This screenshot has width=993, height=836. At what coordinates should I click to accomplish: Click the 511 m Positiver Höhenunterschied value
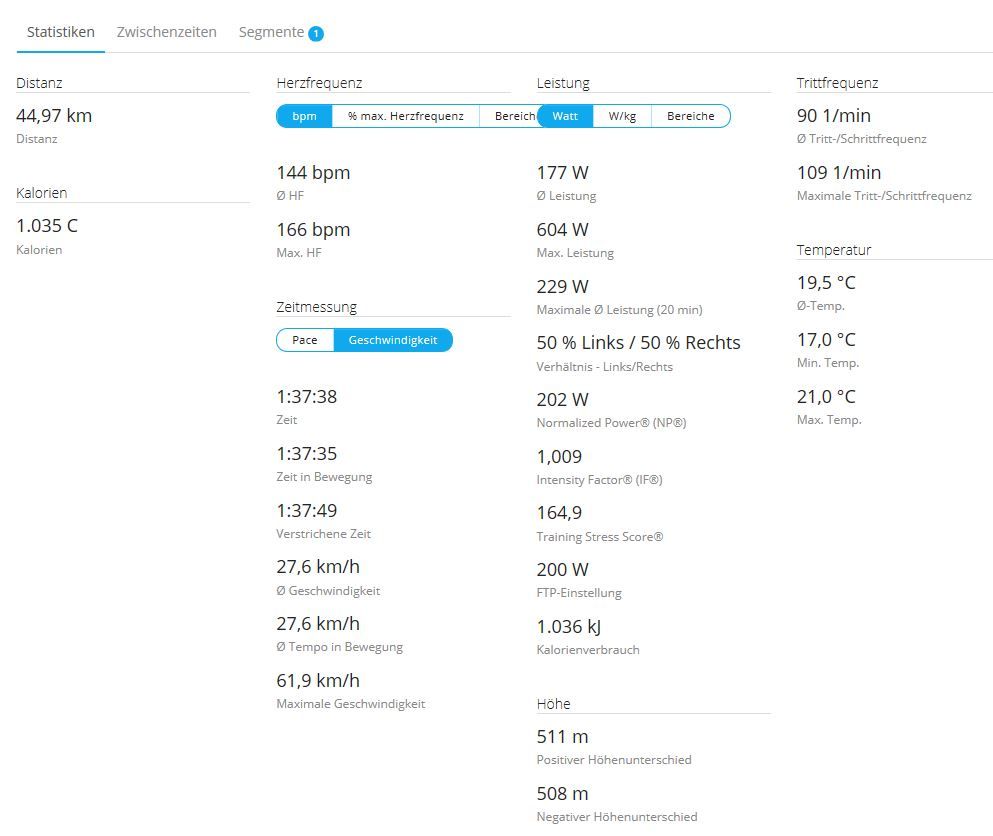coord(562,736)
